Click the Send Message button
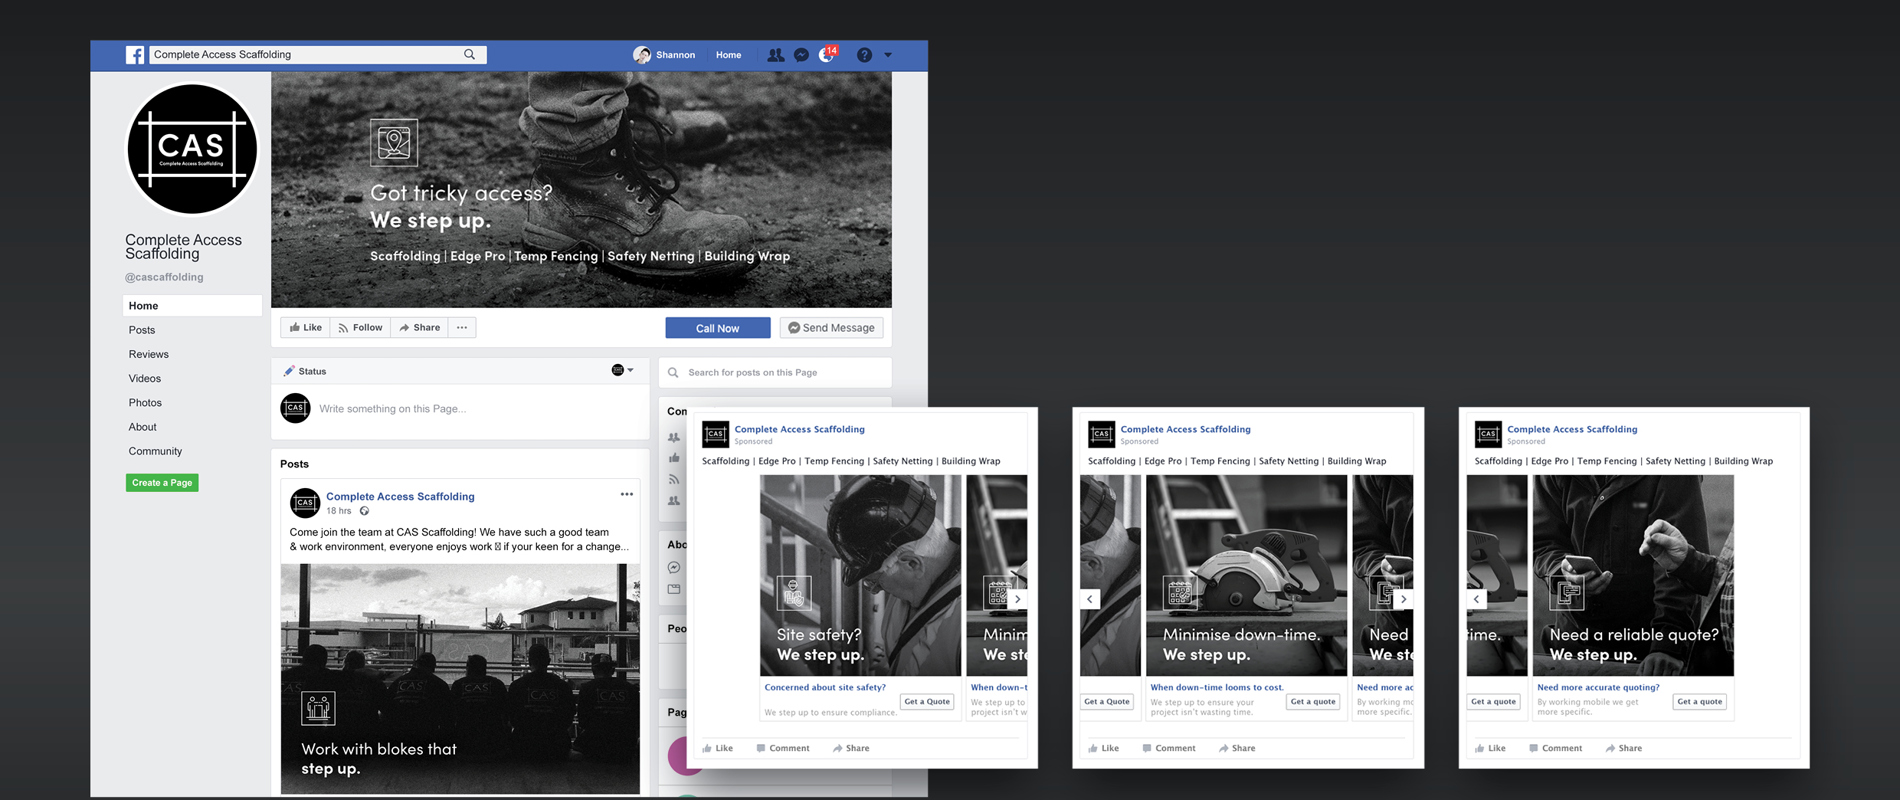The width and height of the screenshot is (1900, 800). (831, 328)
